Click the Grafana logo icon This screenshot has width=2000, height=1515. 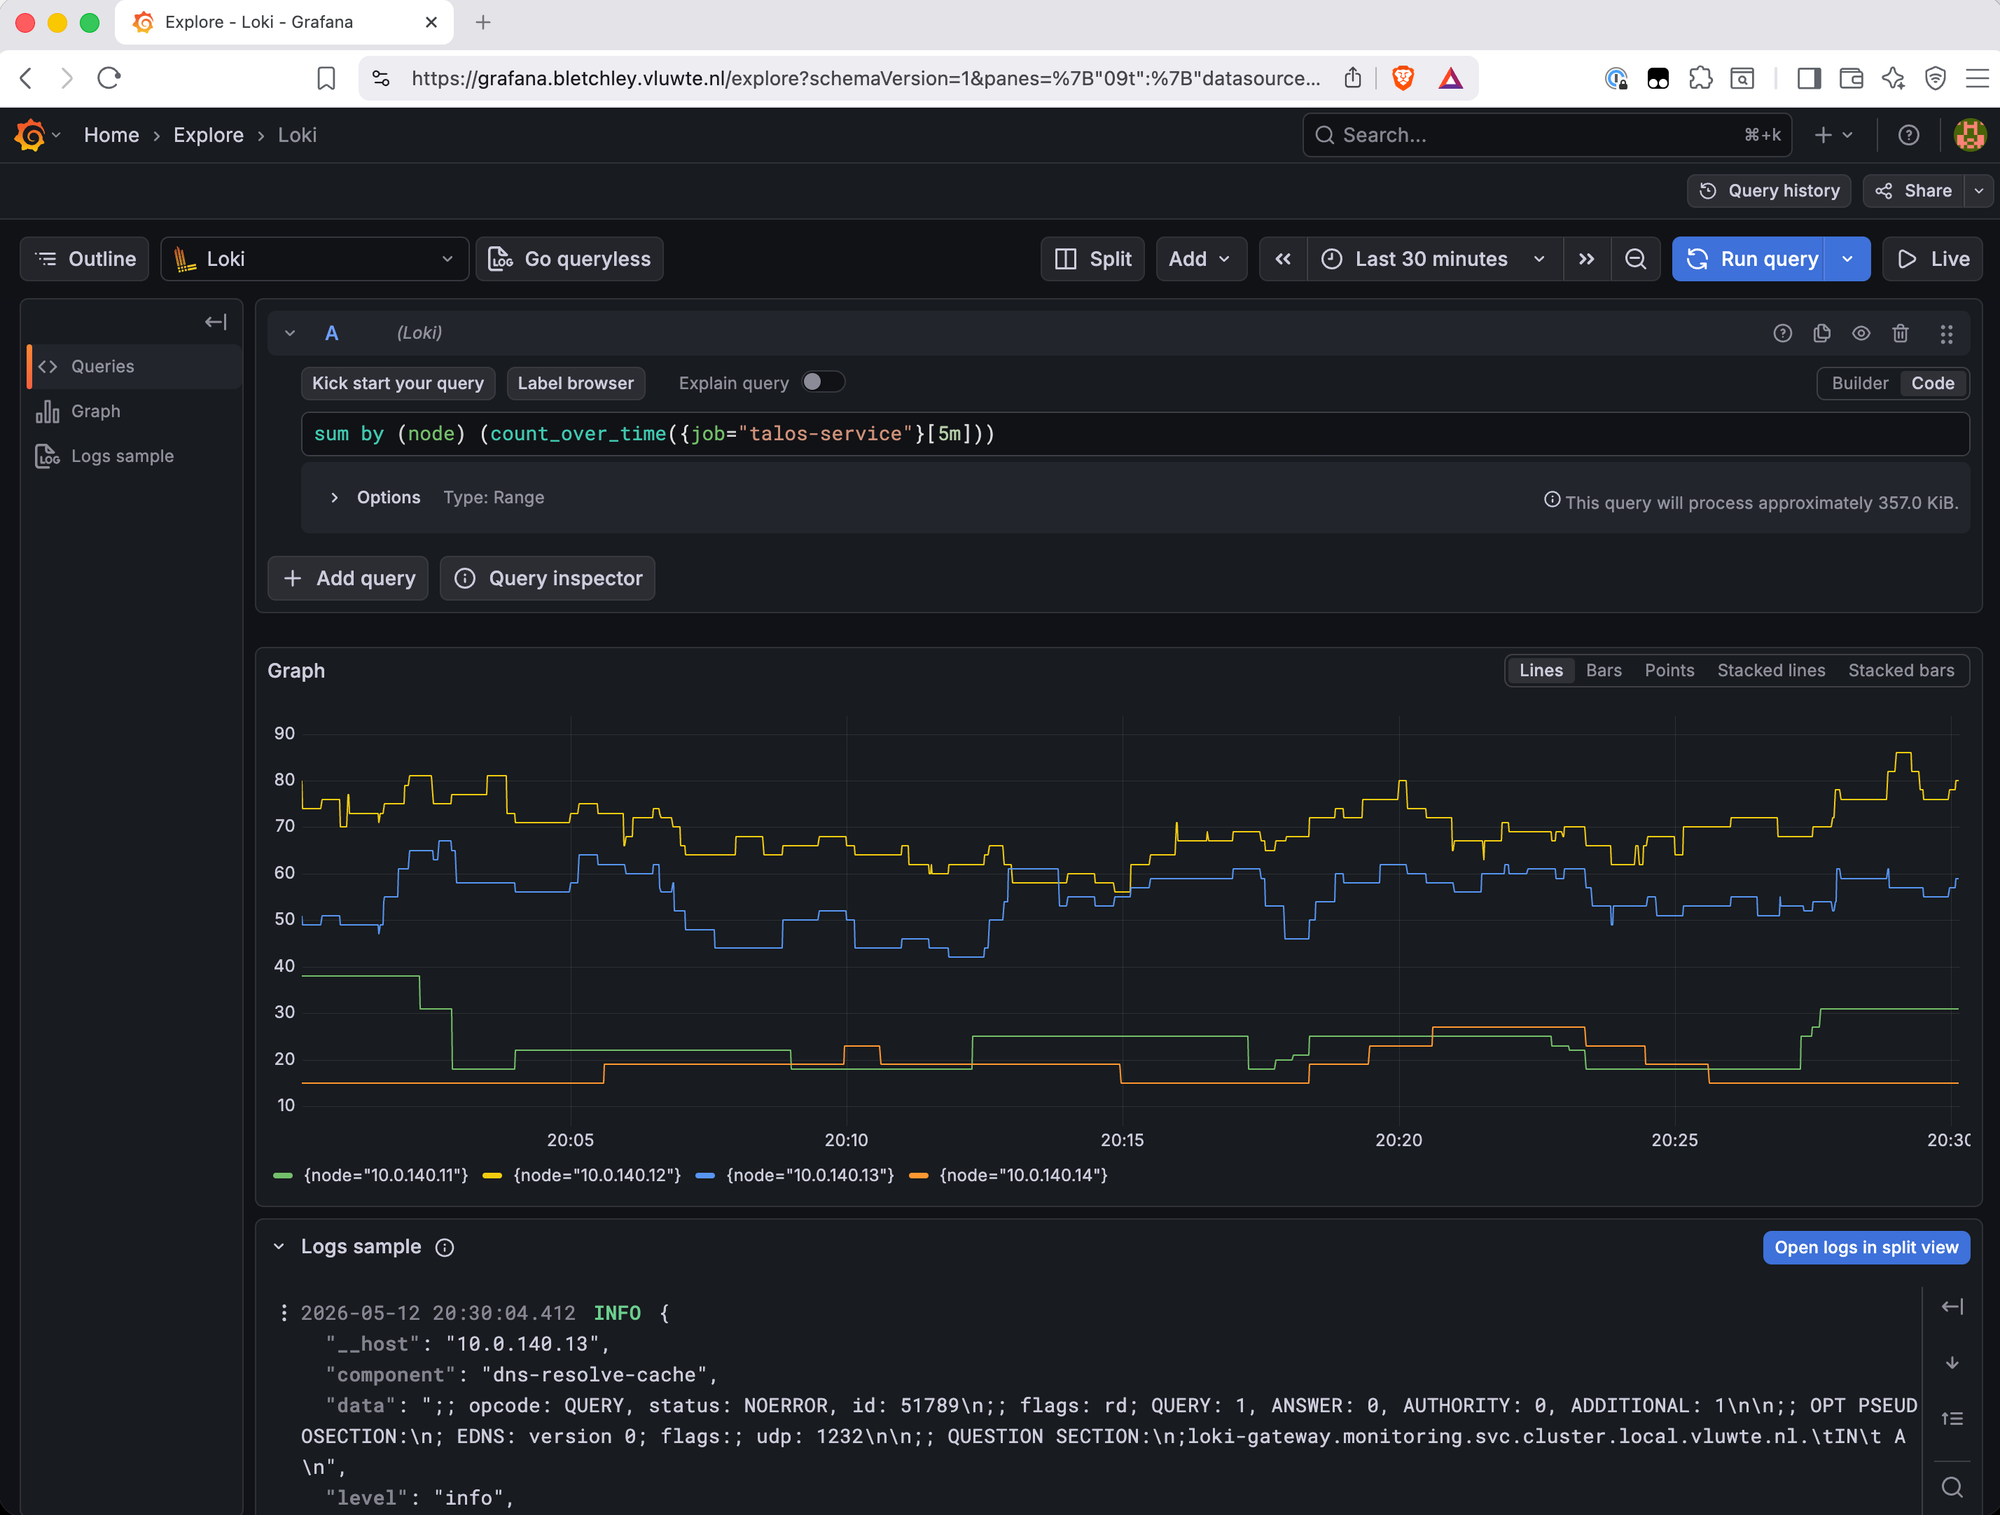[x=30, y=135]
